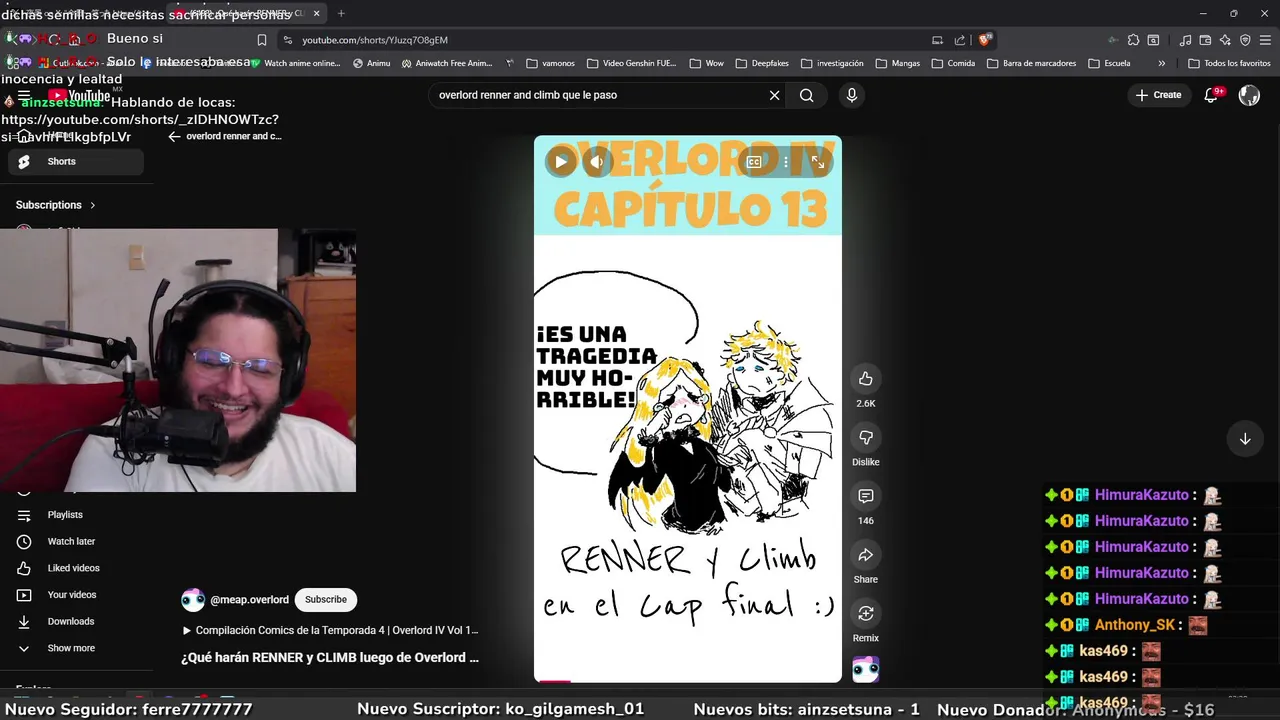This screenshot has height=720, width=1280.
Task: Open the Leo AI sparkle icon
Action: [1225, 40]
